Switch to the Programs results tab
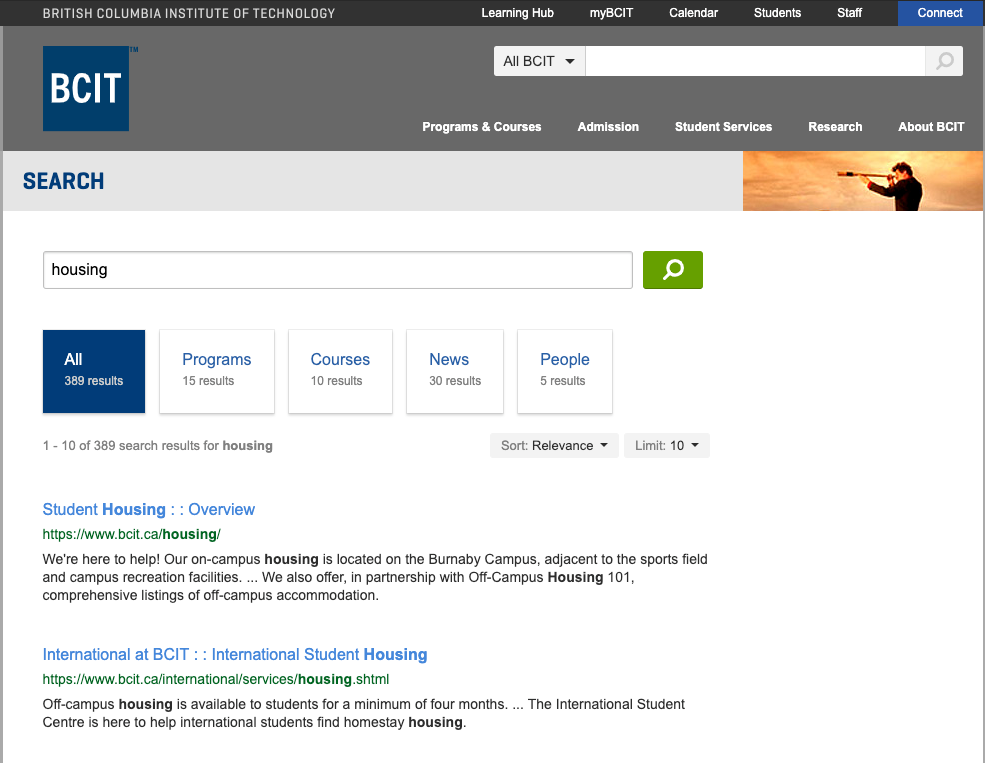The image size is (985, 763). (x=217, y=371)
